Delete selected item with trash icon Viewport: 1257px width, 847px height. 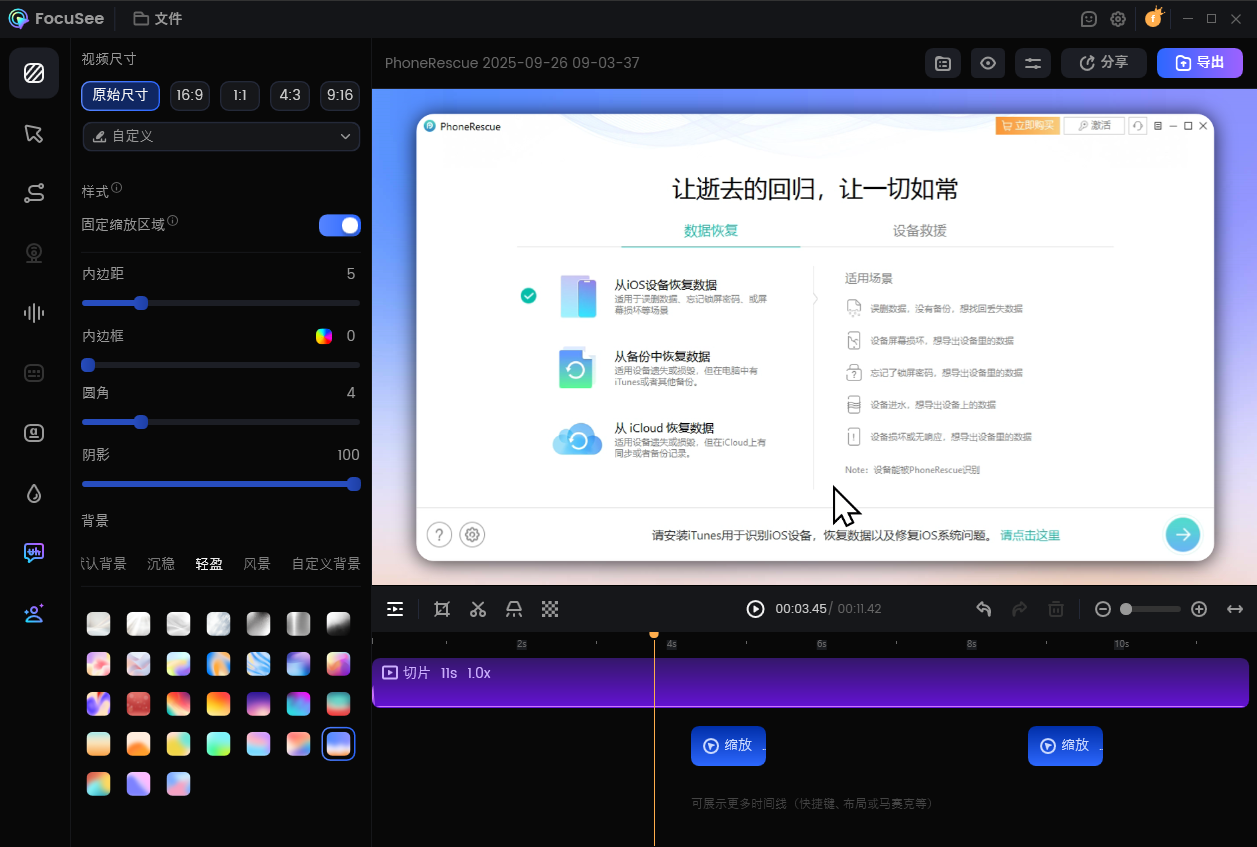coord(1056,609)
